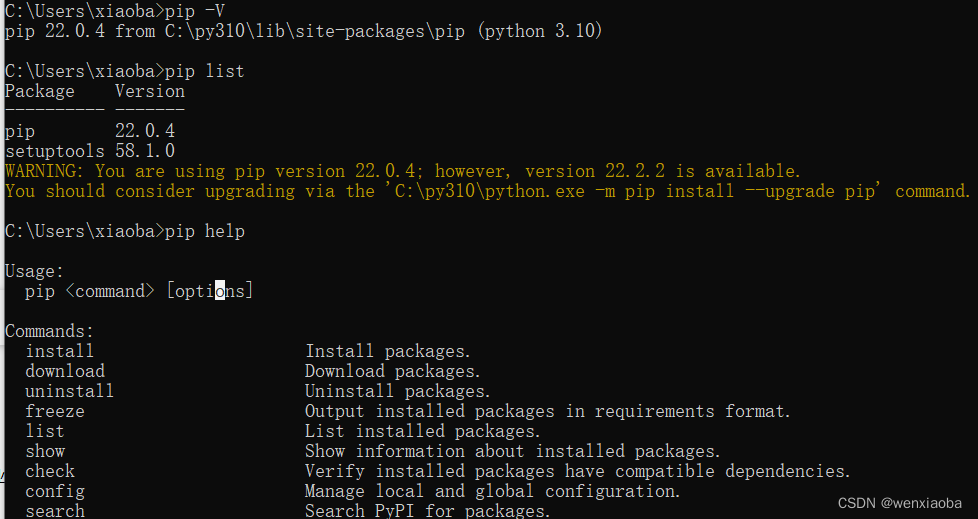
Task: Click the typed "pip -V" command
Action: [195, 11]
